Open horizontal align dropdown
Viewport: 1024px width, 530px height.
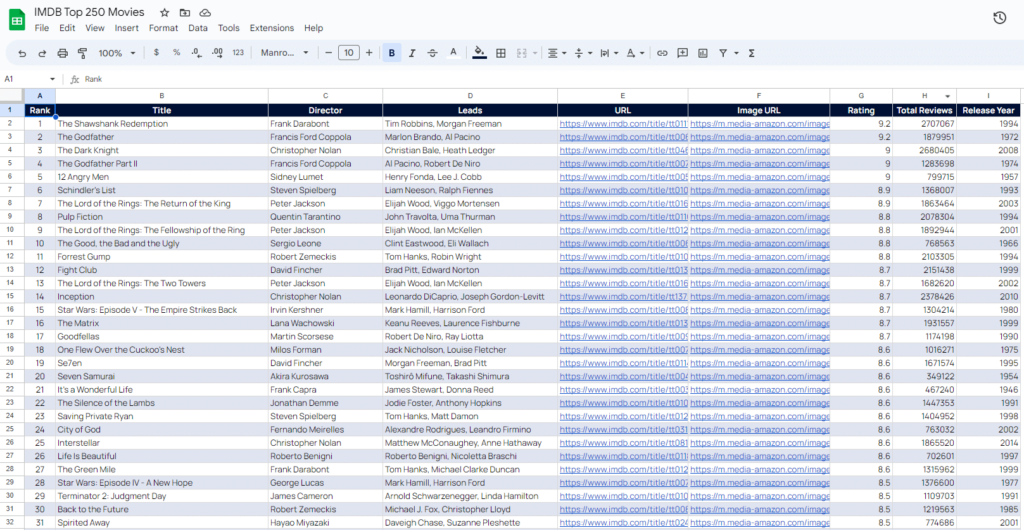tap(557, 53)
